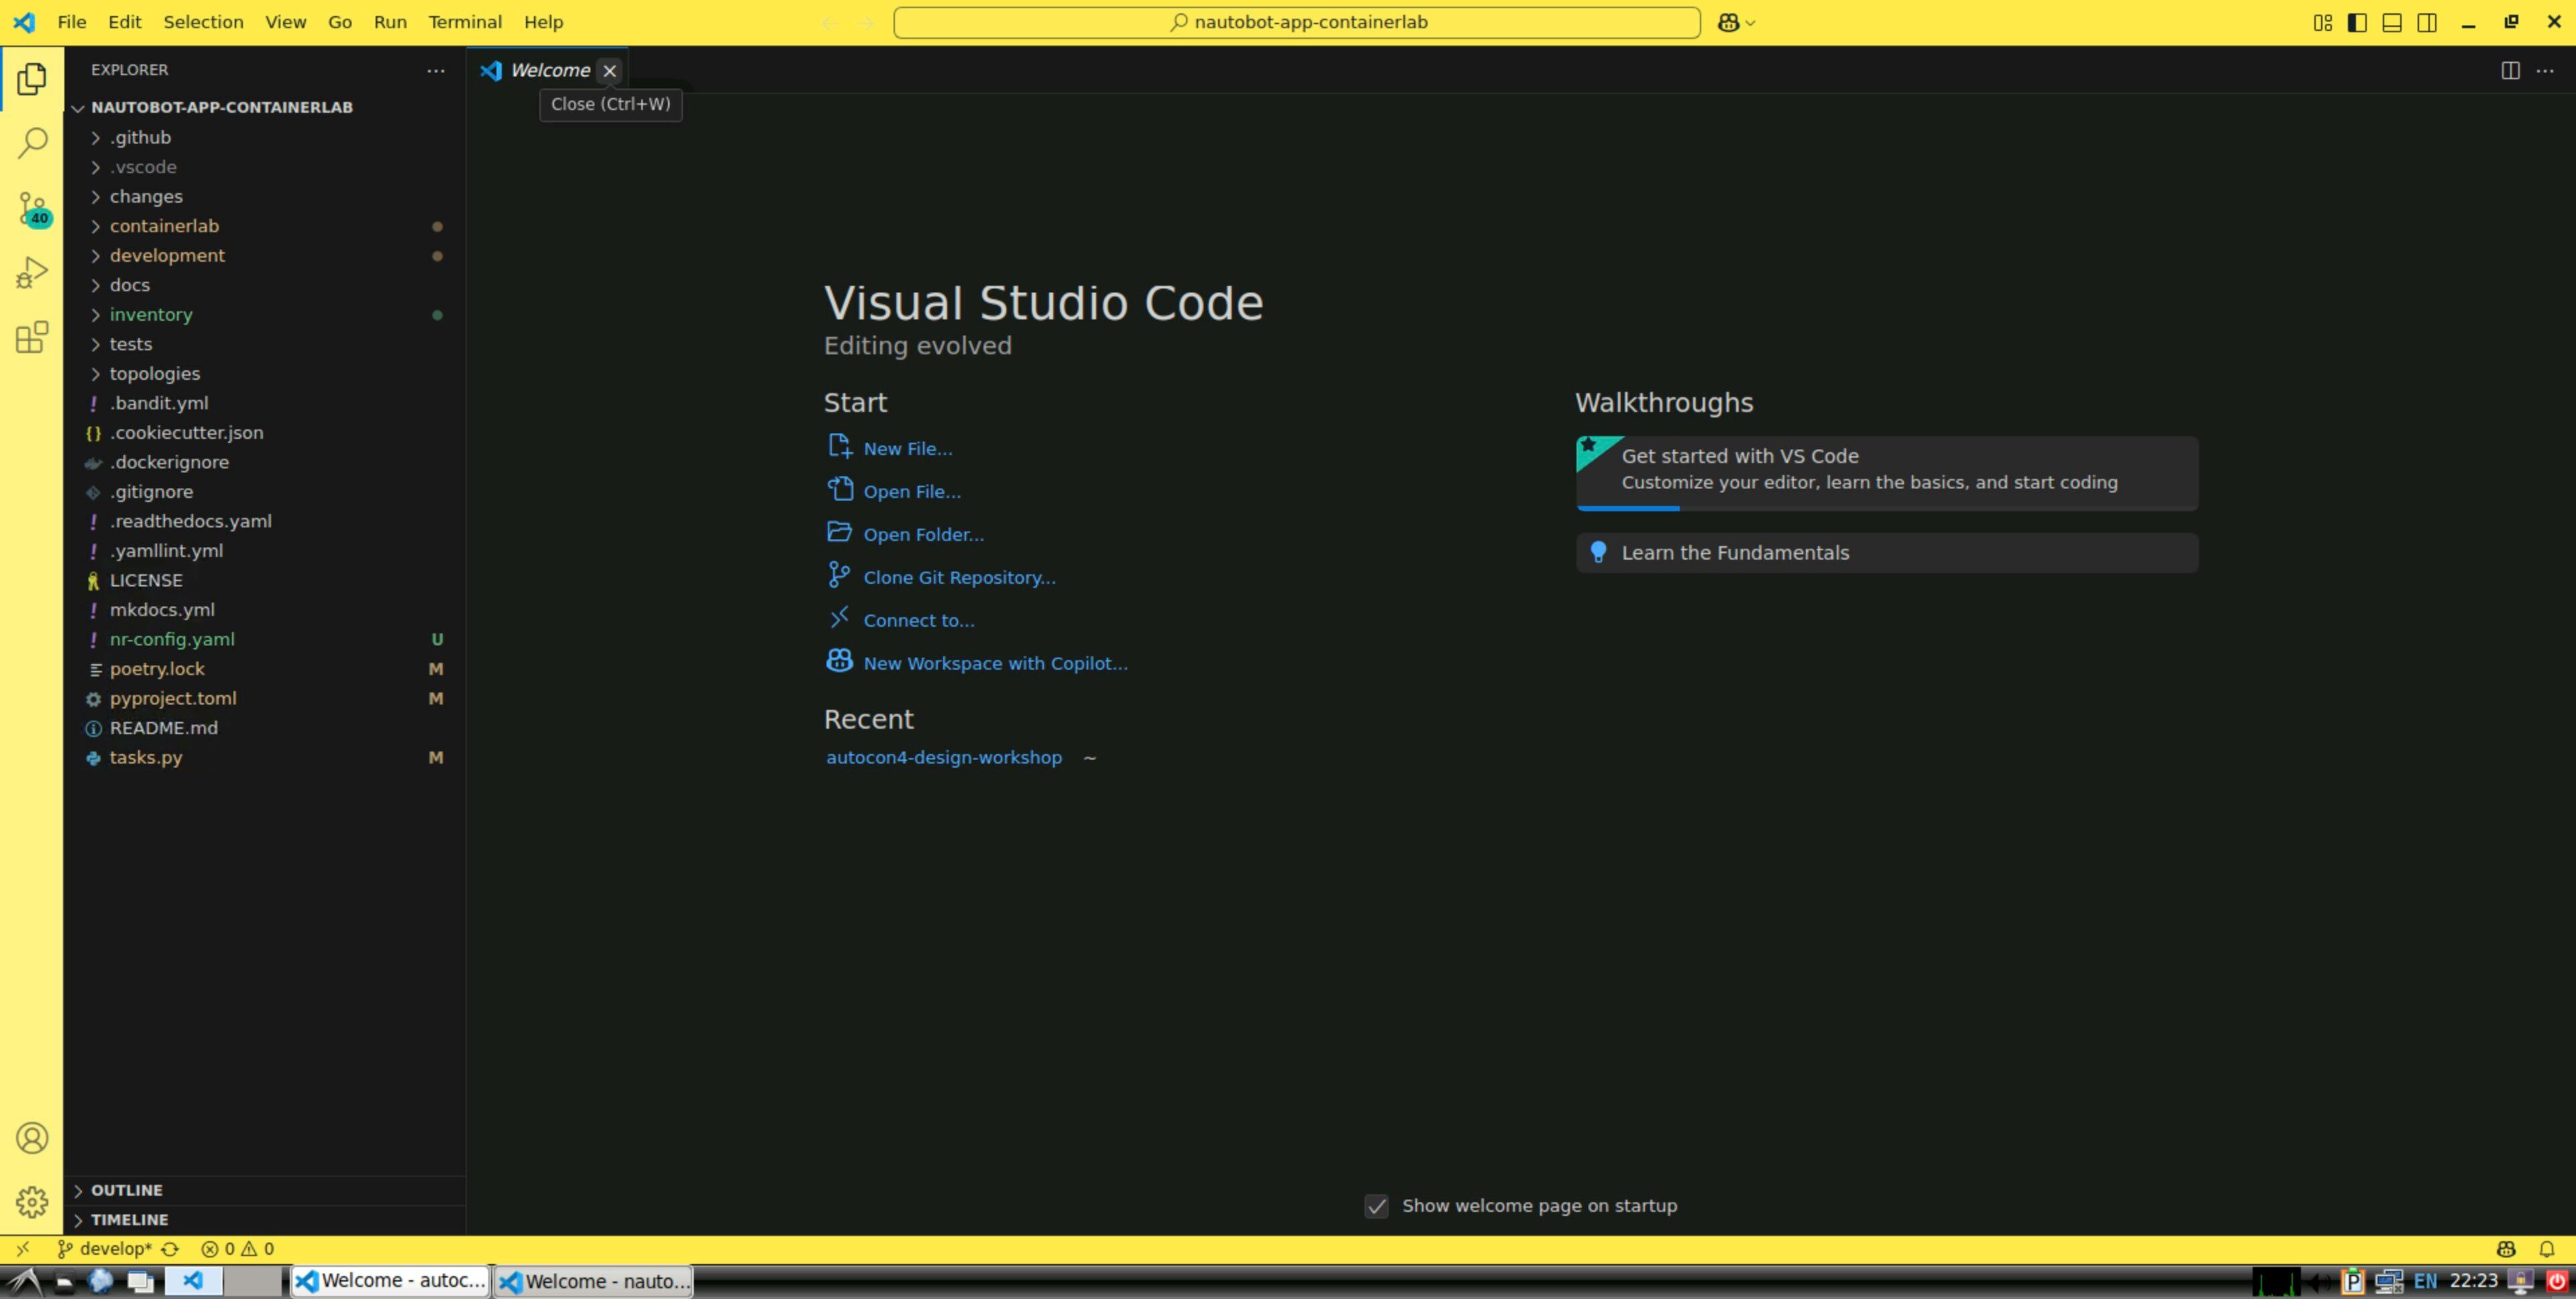Open the Manage gear settings icon
Image resolution: width=2576 pixels, height=1299 pixels.
coord(32,1201)
